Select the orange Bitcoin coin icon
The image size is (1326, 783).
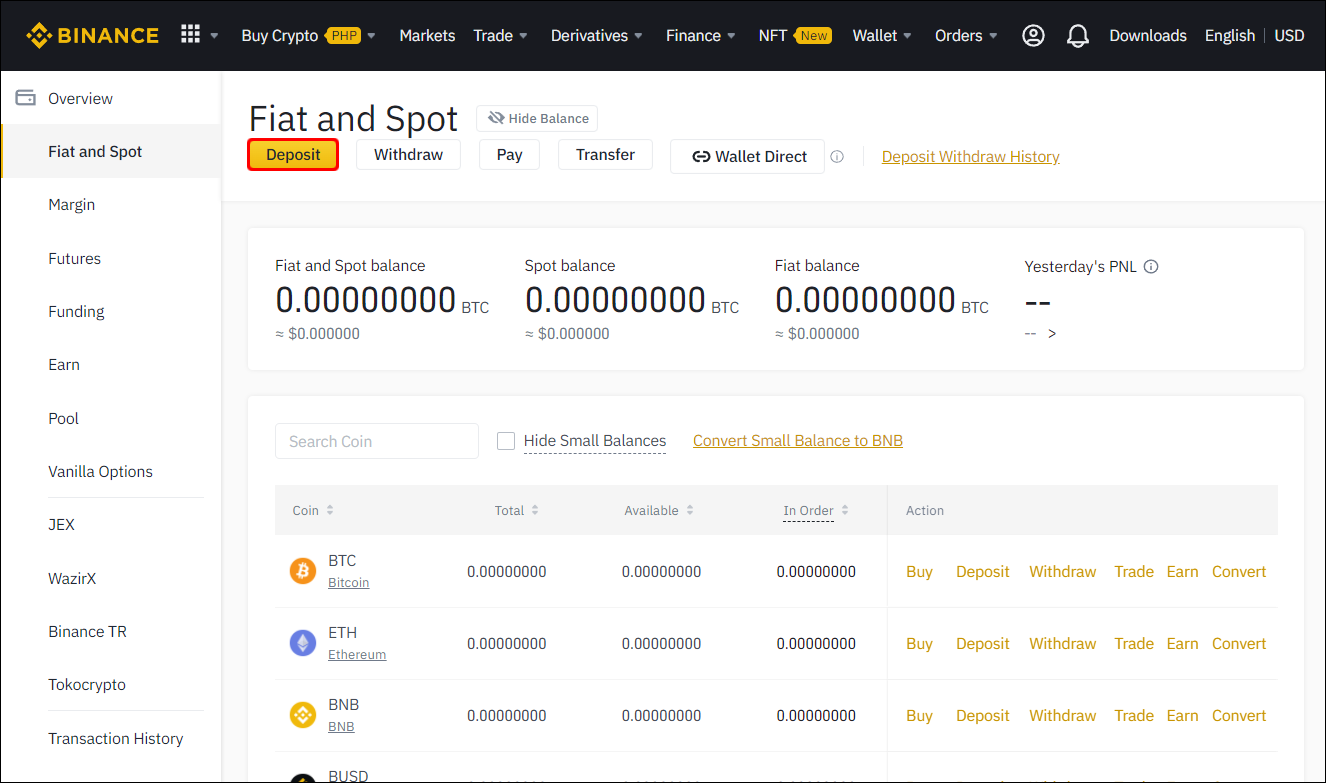(x=303, y=571)
